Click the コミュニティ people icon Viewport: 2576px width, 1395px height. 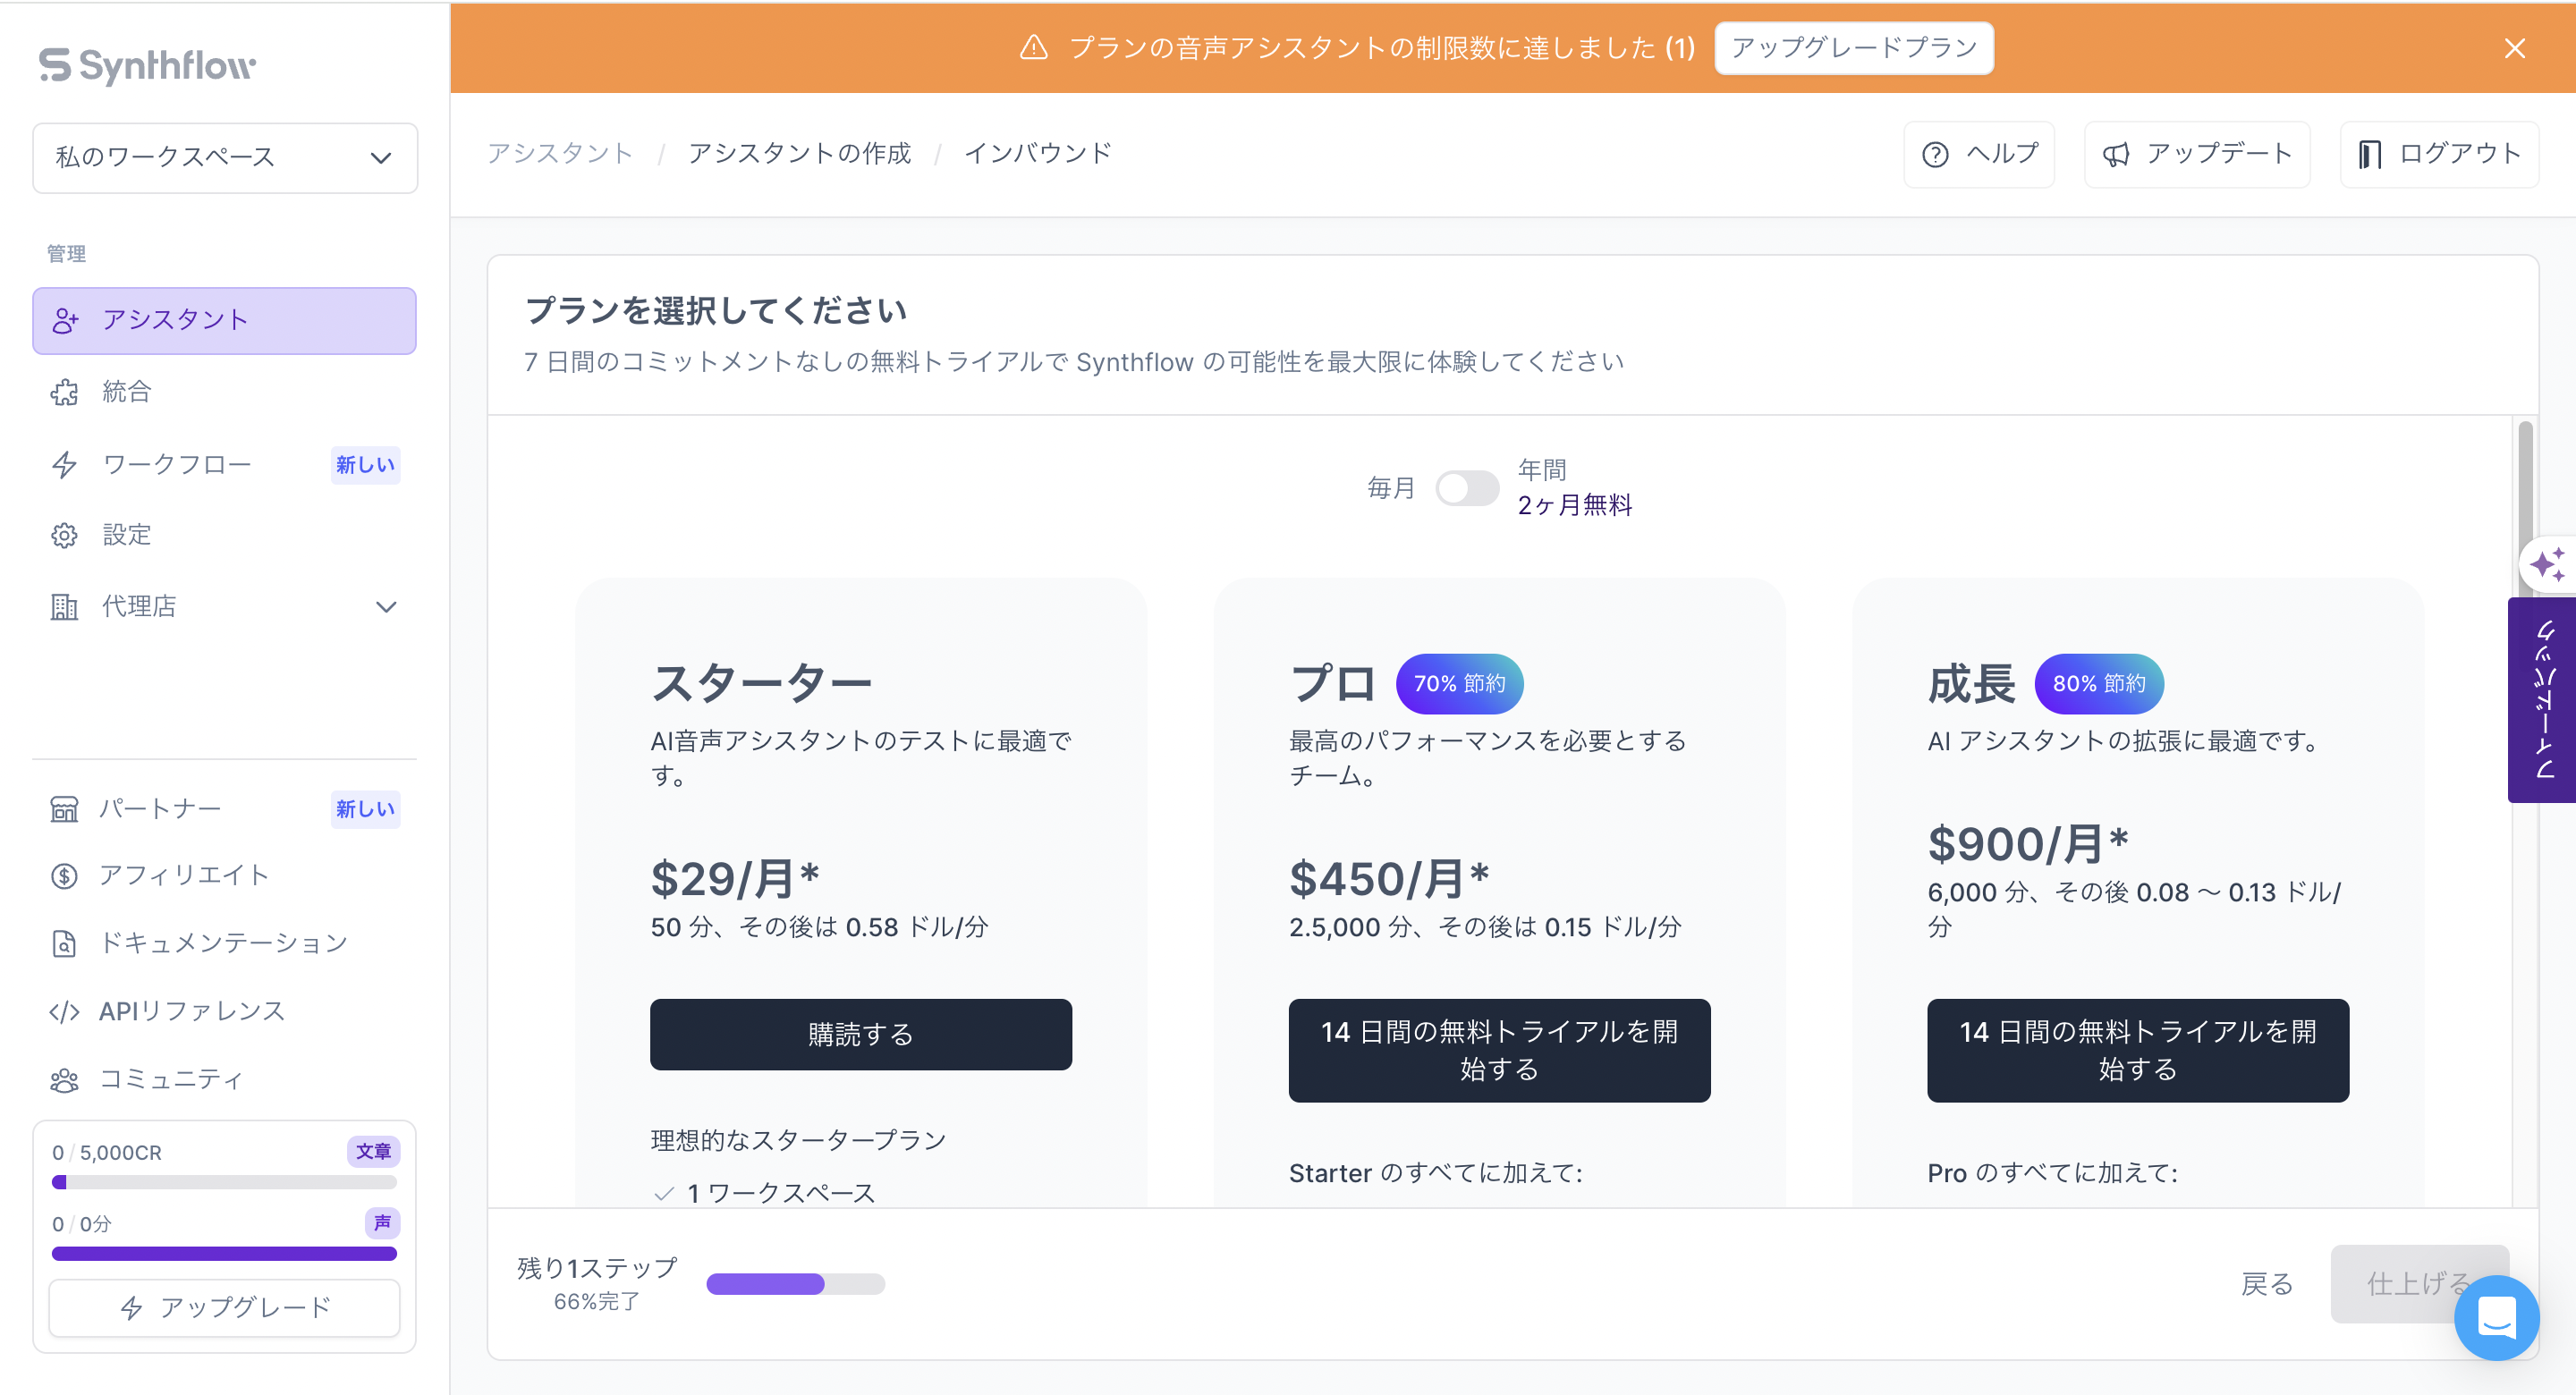(x=65, y=1080)
